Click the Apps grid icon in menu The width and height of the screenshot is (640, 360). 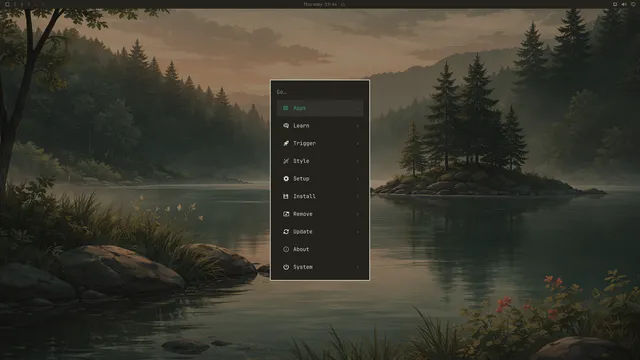(x=286, y=108)
